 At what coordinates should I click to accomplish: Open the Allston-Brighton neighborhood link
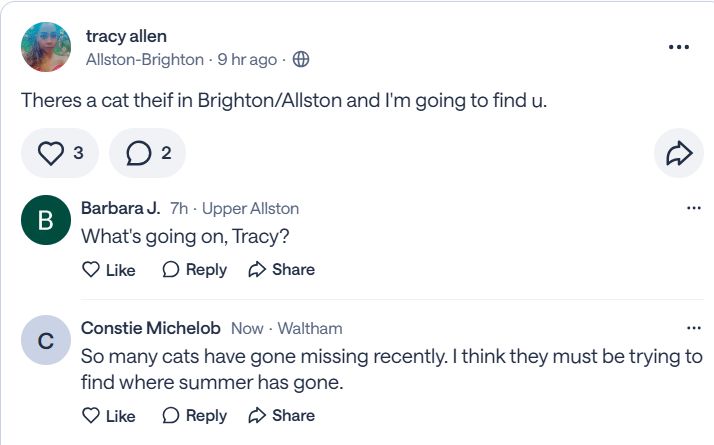click(x=145, y=59)
